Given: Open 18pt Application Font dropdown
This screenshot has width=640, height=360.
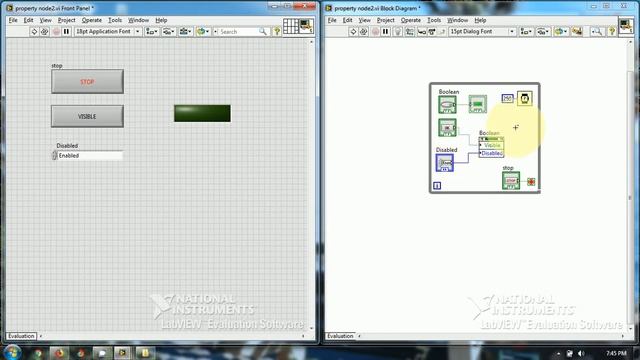Looking at the screenshot, I should point(108,31).
